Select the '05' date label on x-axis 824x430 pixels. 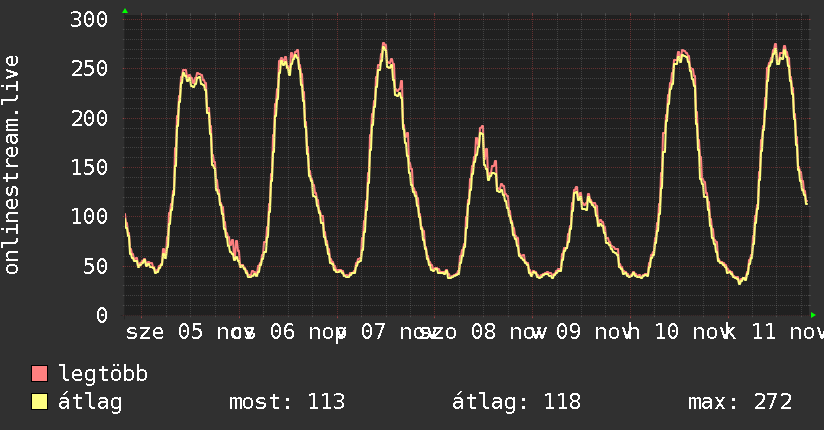click(x=190, y=331)
